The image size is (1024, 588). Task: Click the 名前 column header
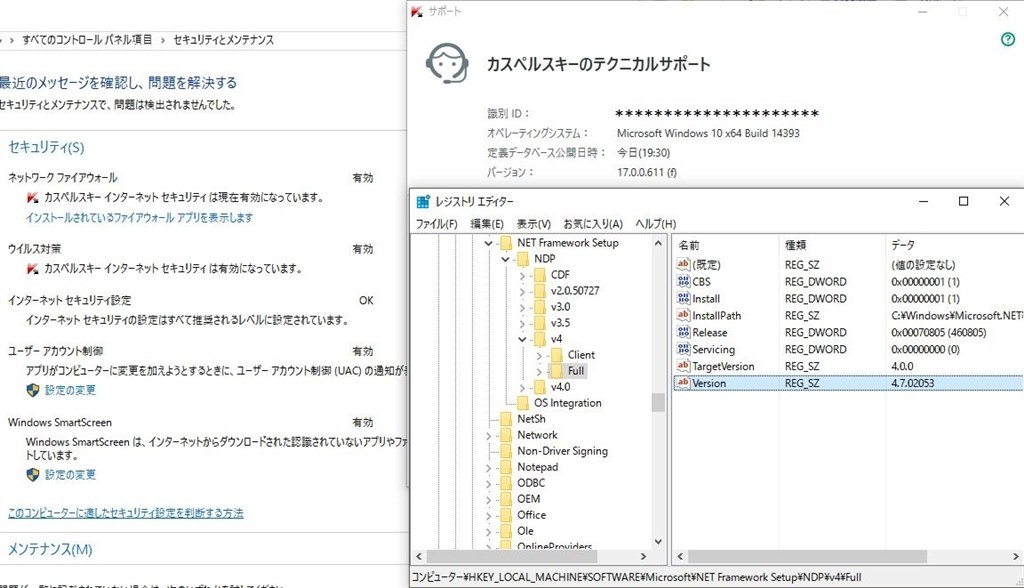[x=726, y=245]
